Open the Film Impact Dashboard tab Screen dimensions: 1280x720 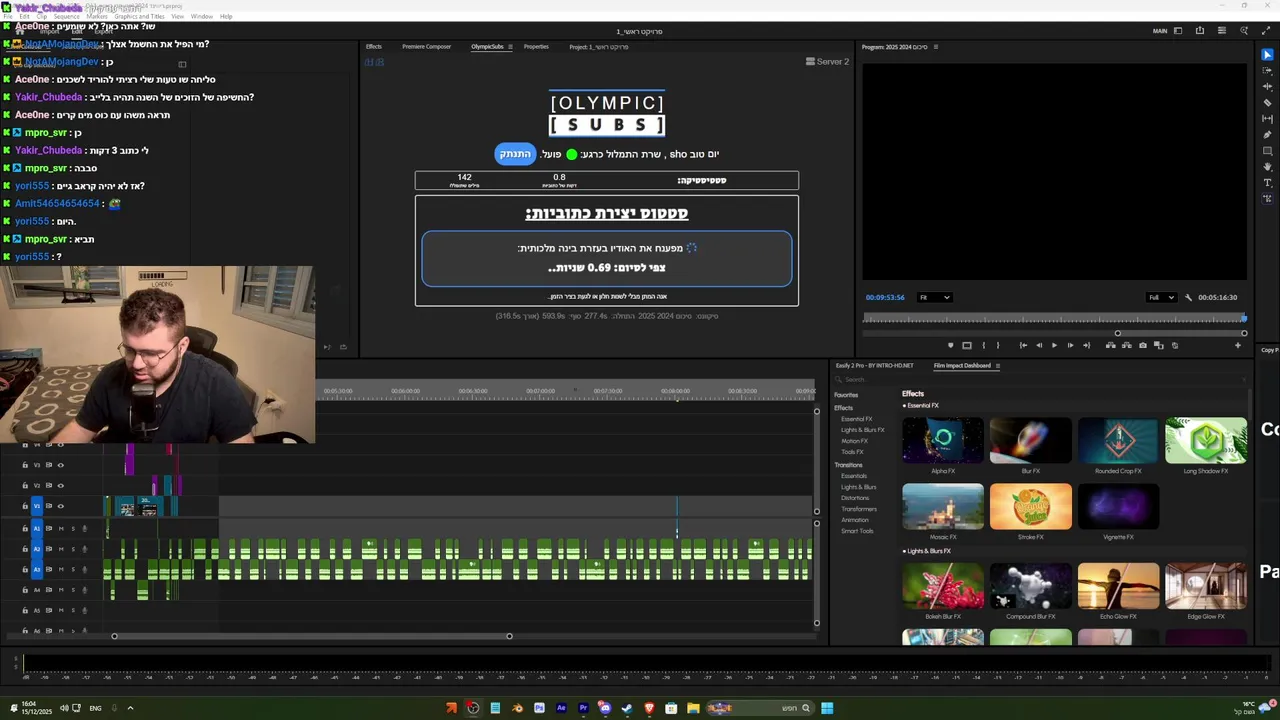click(x=962, y=366)
